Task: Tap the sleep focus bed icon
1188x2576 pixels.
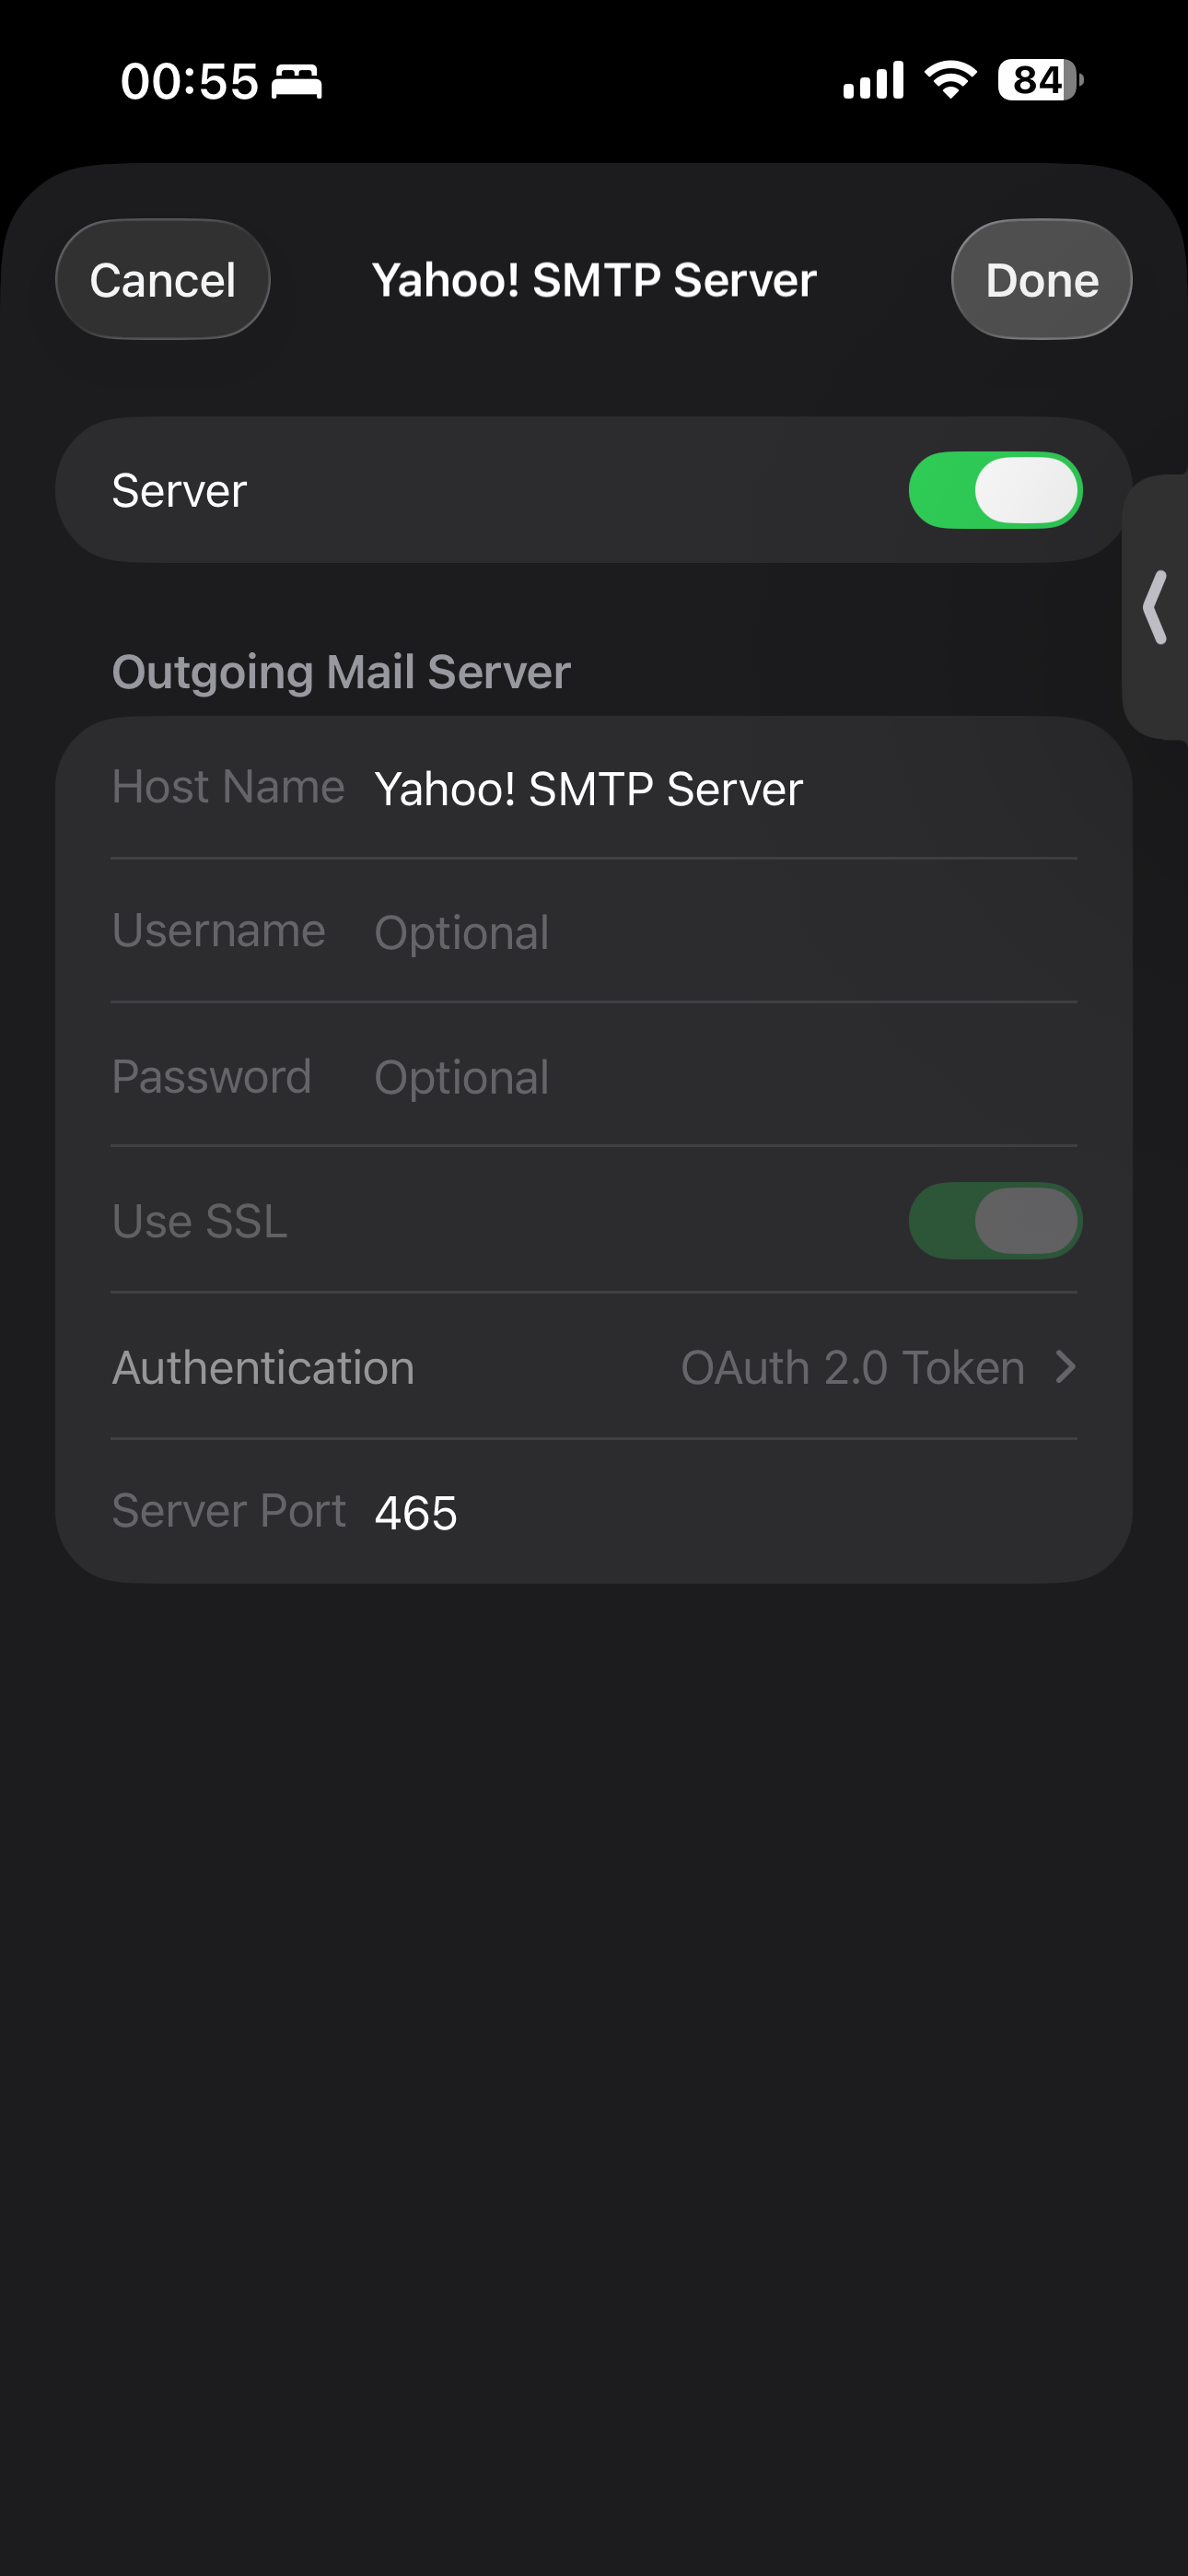Action: 297,81
